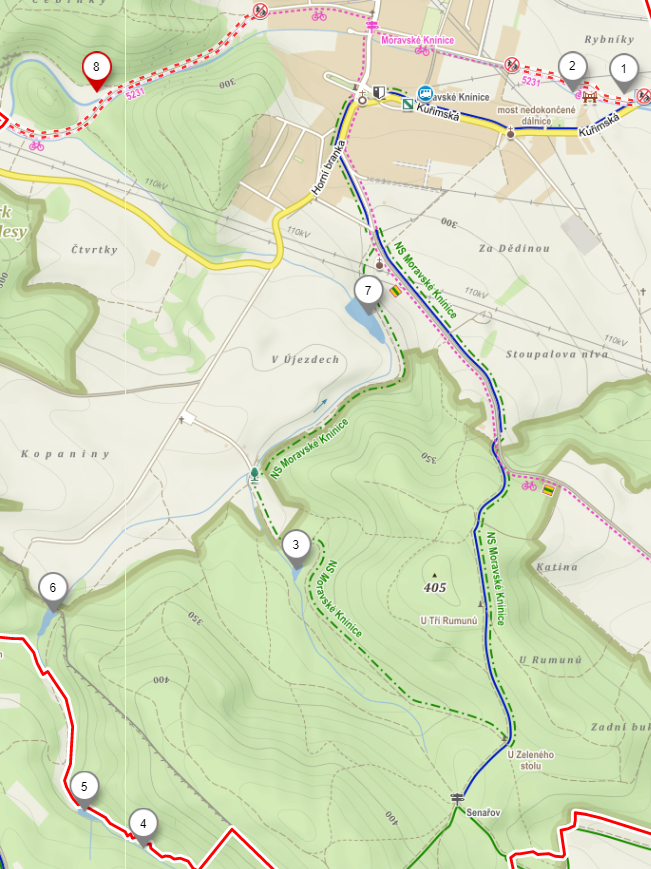This screenshot has width=651, height=869.
Task: Click the cycle route 5231 label near marker 8
Action: [x=135, y=94]
